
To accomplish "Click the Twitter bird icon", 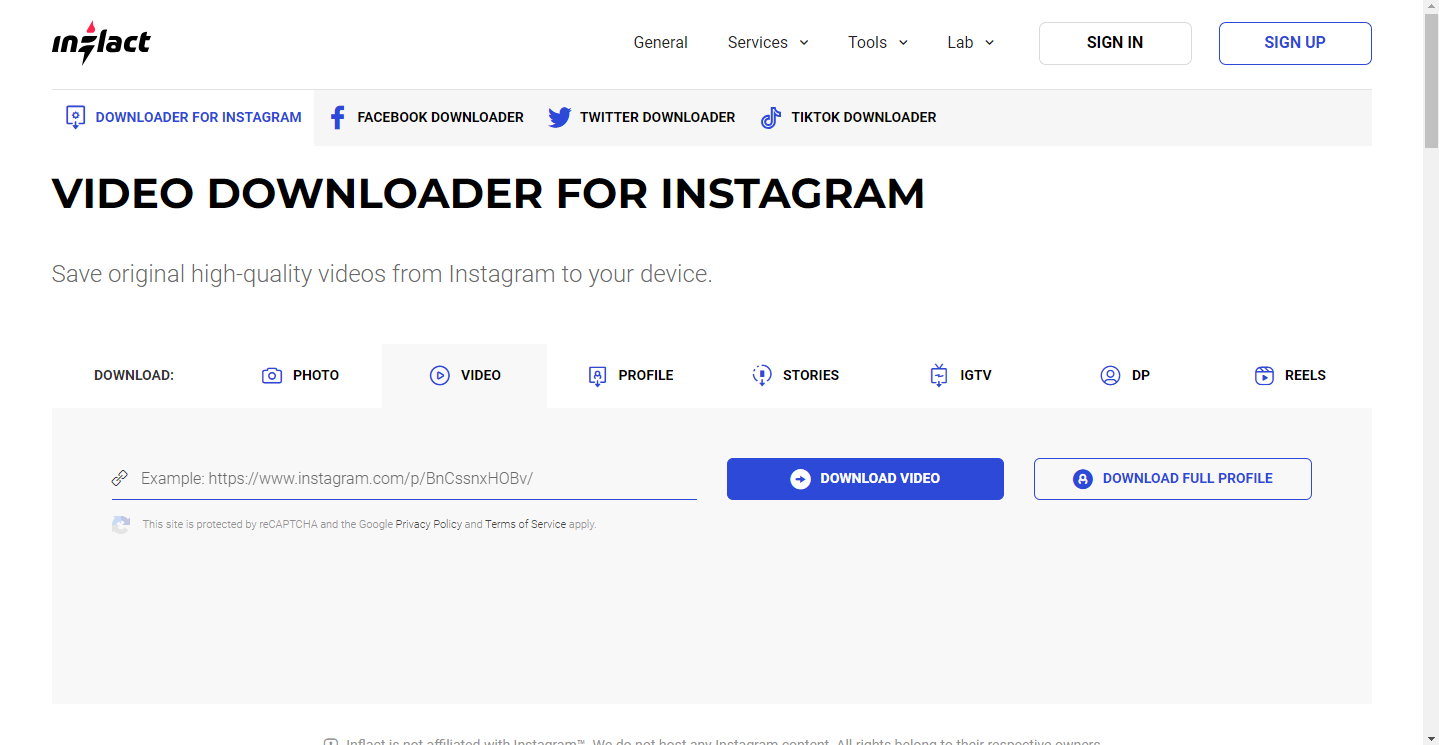I will coord(560,117).
